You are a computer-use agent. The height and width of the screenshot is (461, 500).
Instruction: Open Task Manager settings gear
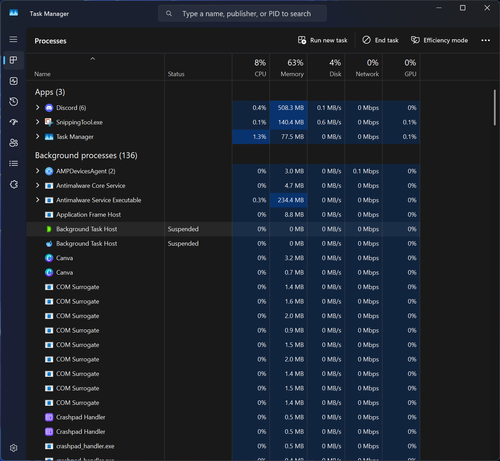[x=13, y=448]
